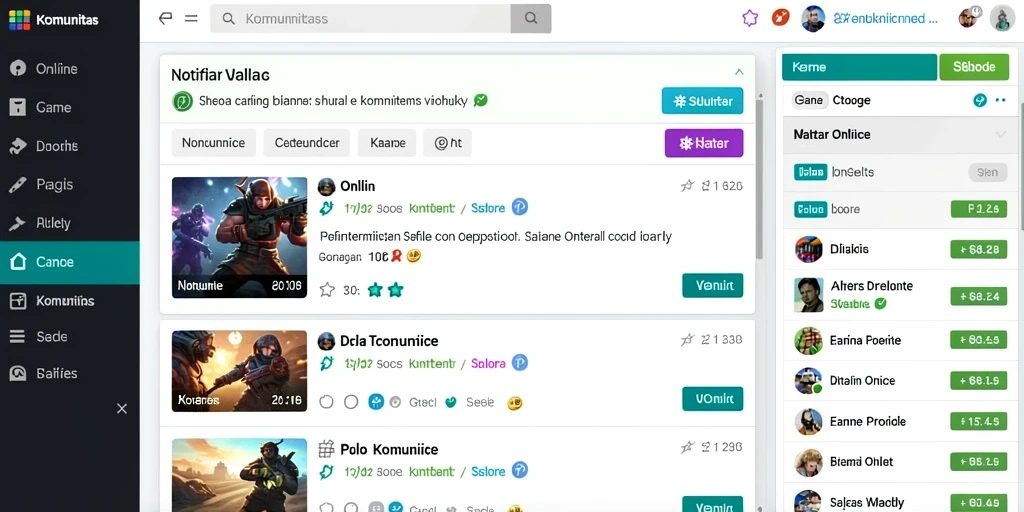Toggle the outline star rating on Onllin post
This screenshot has height=512, width=1024.
click(x=327, y=290)
